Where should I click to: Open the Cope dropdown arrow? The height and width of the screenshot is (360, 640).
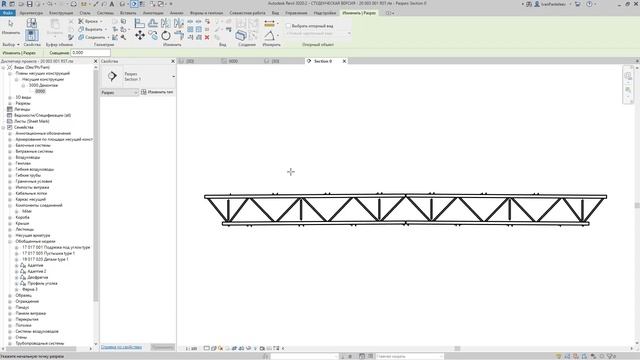click(101, 21)
